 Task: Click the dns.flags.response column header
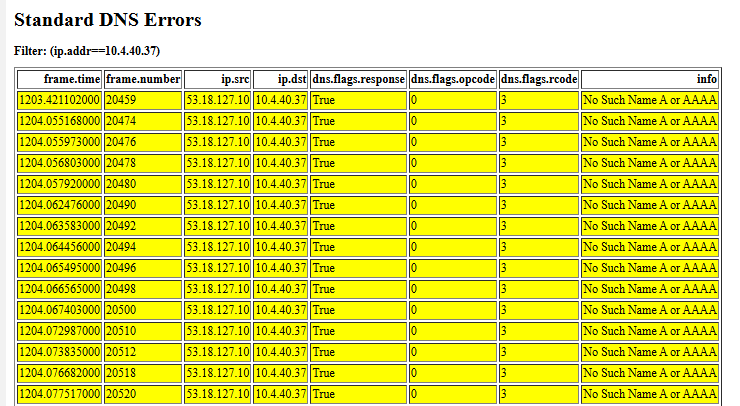(358, 78)
